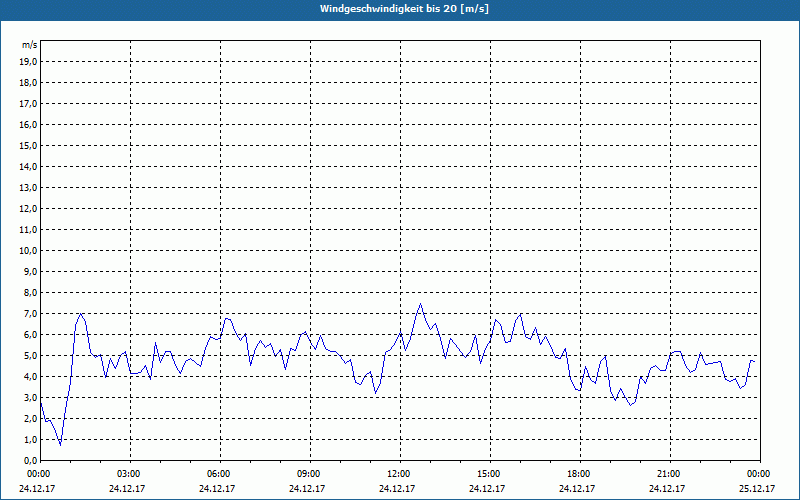
Task: Click the "24.12.17" date under 18:00
Action: pyautogui.click(x=577, y=488)
